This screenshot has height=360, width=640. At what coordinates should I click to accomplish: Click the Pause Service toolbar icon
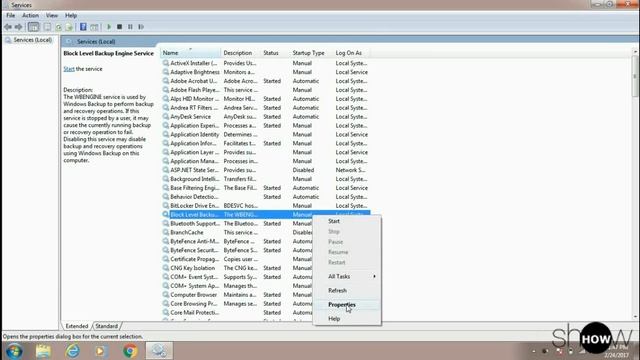click(x=130, y=27)
